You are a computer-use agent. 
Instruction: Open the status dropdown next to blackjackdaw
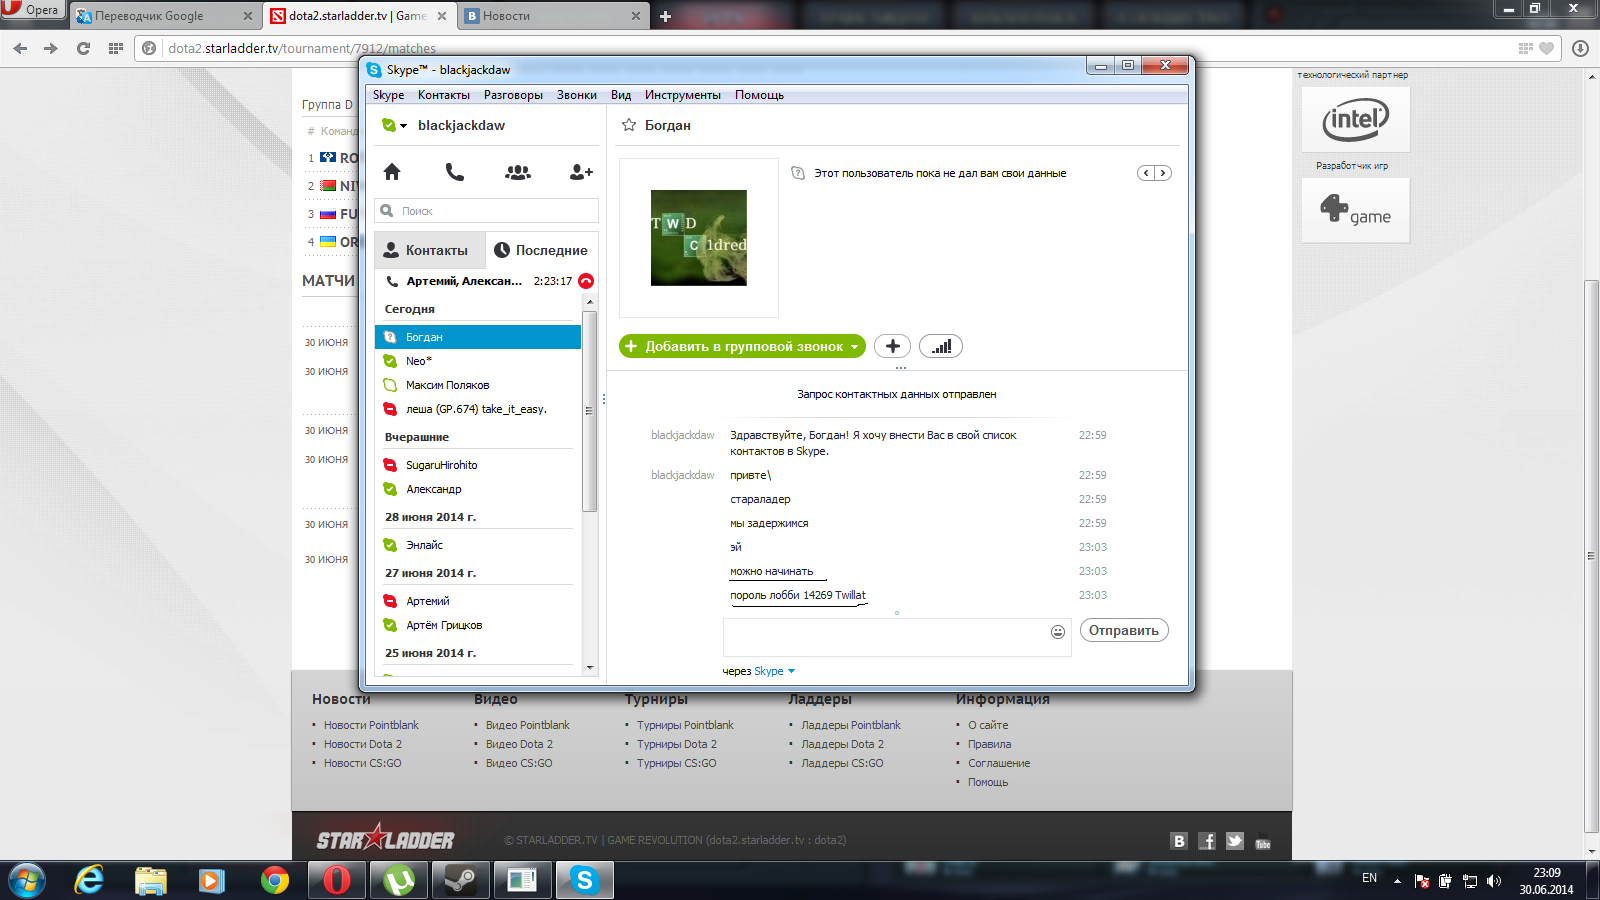click(x=395, y=125)
